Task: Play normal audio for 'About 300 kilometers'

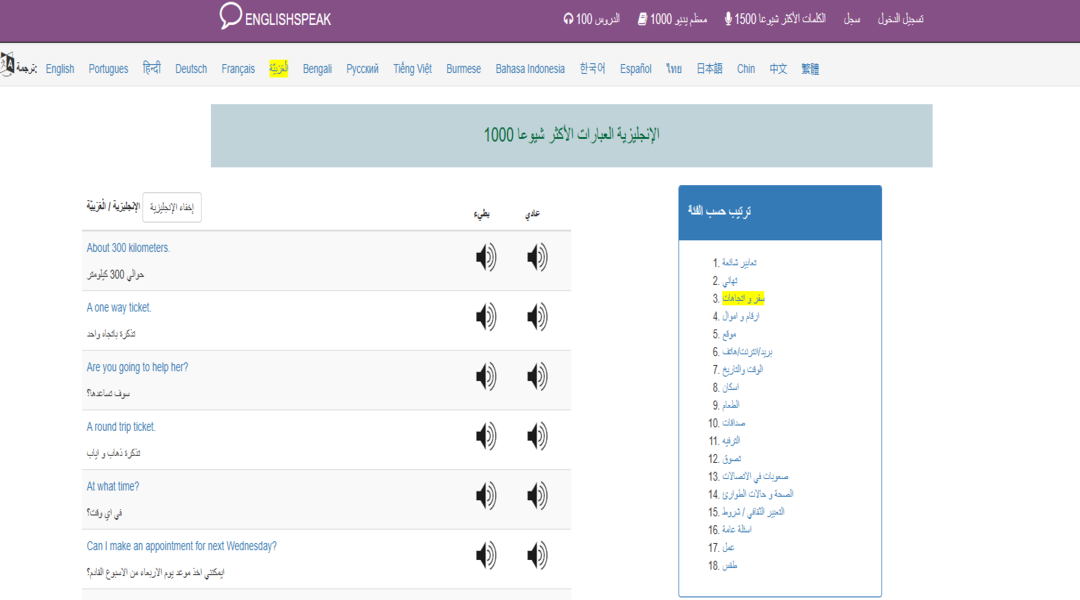Action: [538, 256]
